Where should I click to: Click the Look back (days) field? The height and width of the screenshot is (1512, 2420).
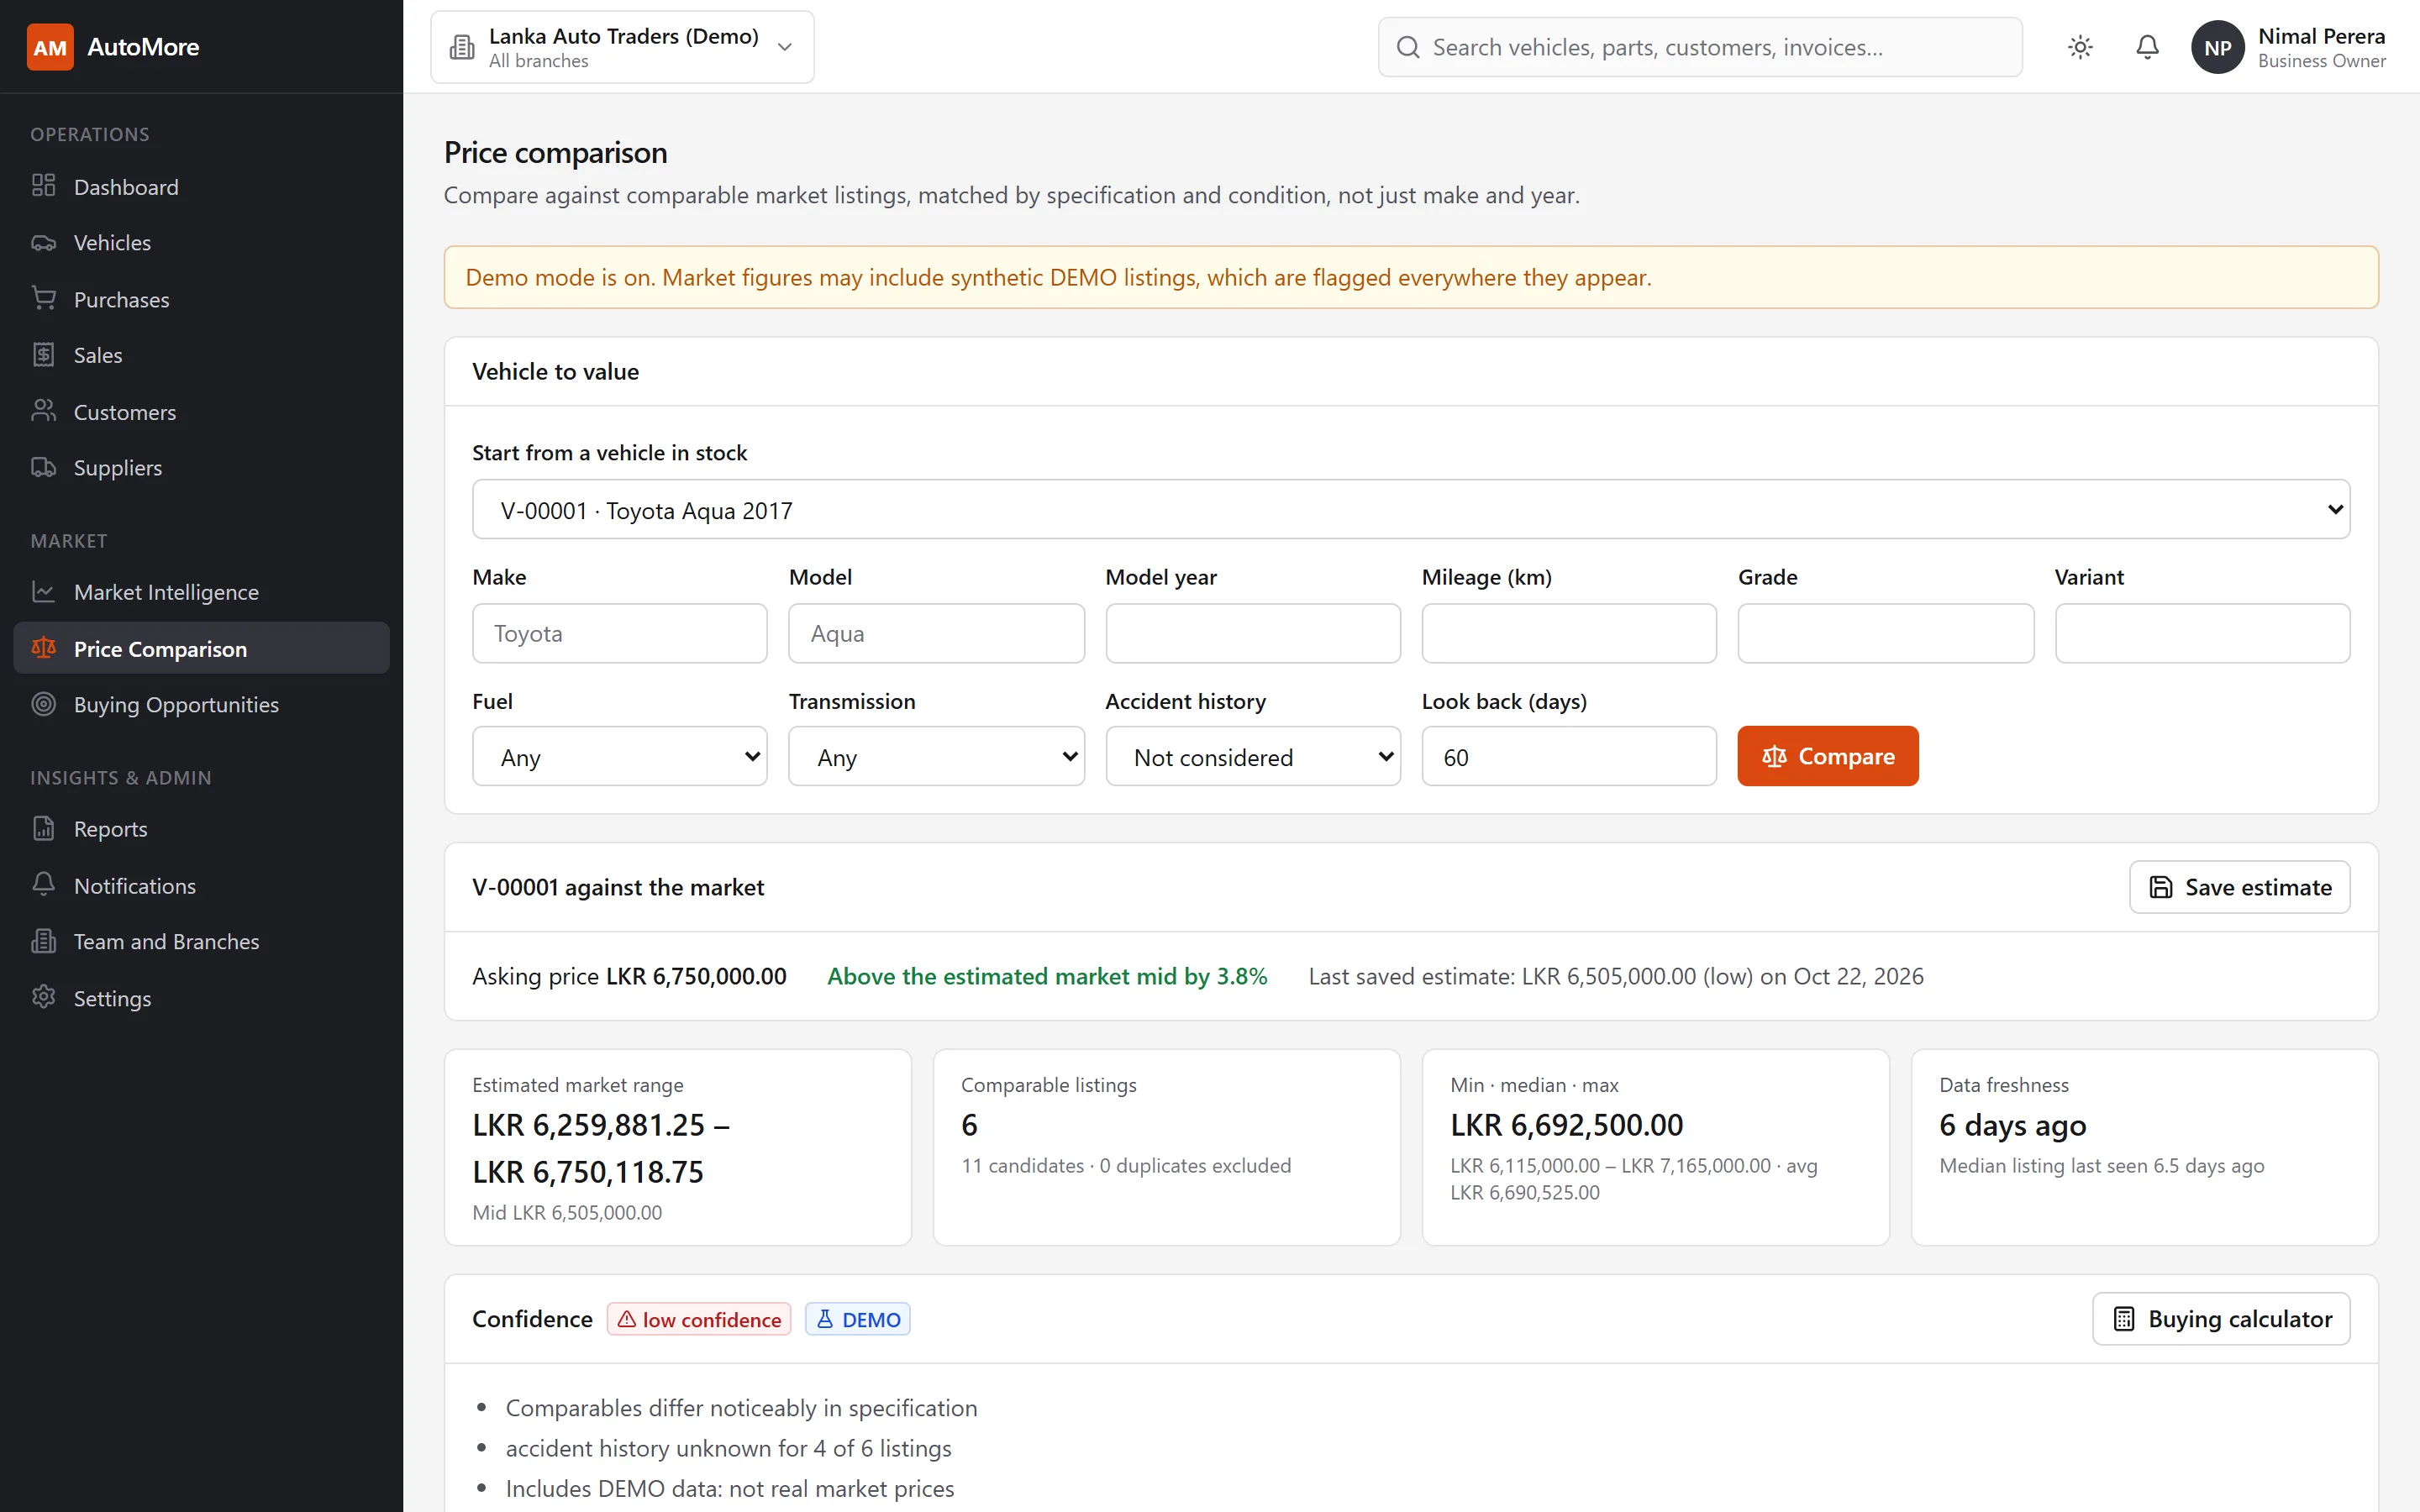1569,757
